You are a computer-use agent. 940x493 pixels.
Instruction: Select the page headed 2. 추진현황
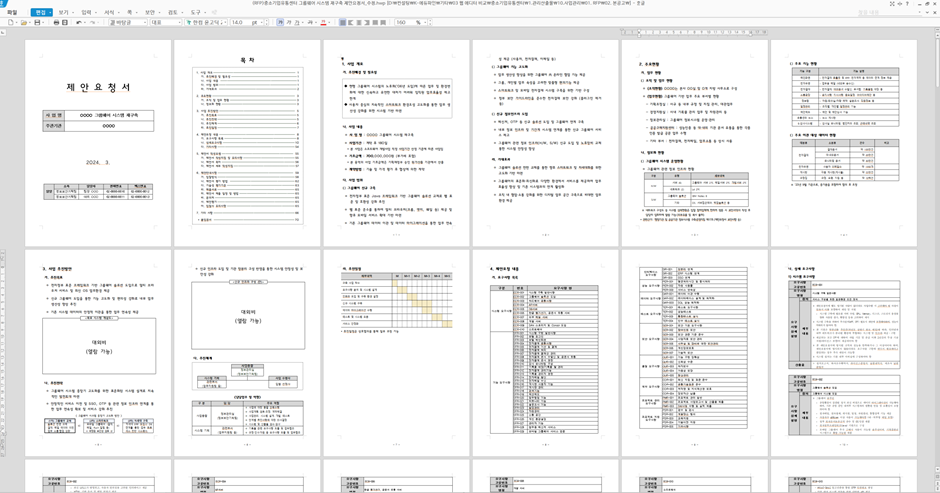(695, 143)
